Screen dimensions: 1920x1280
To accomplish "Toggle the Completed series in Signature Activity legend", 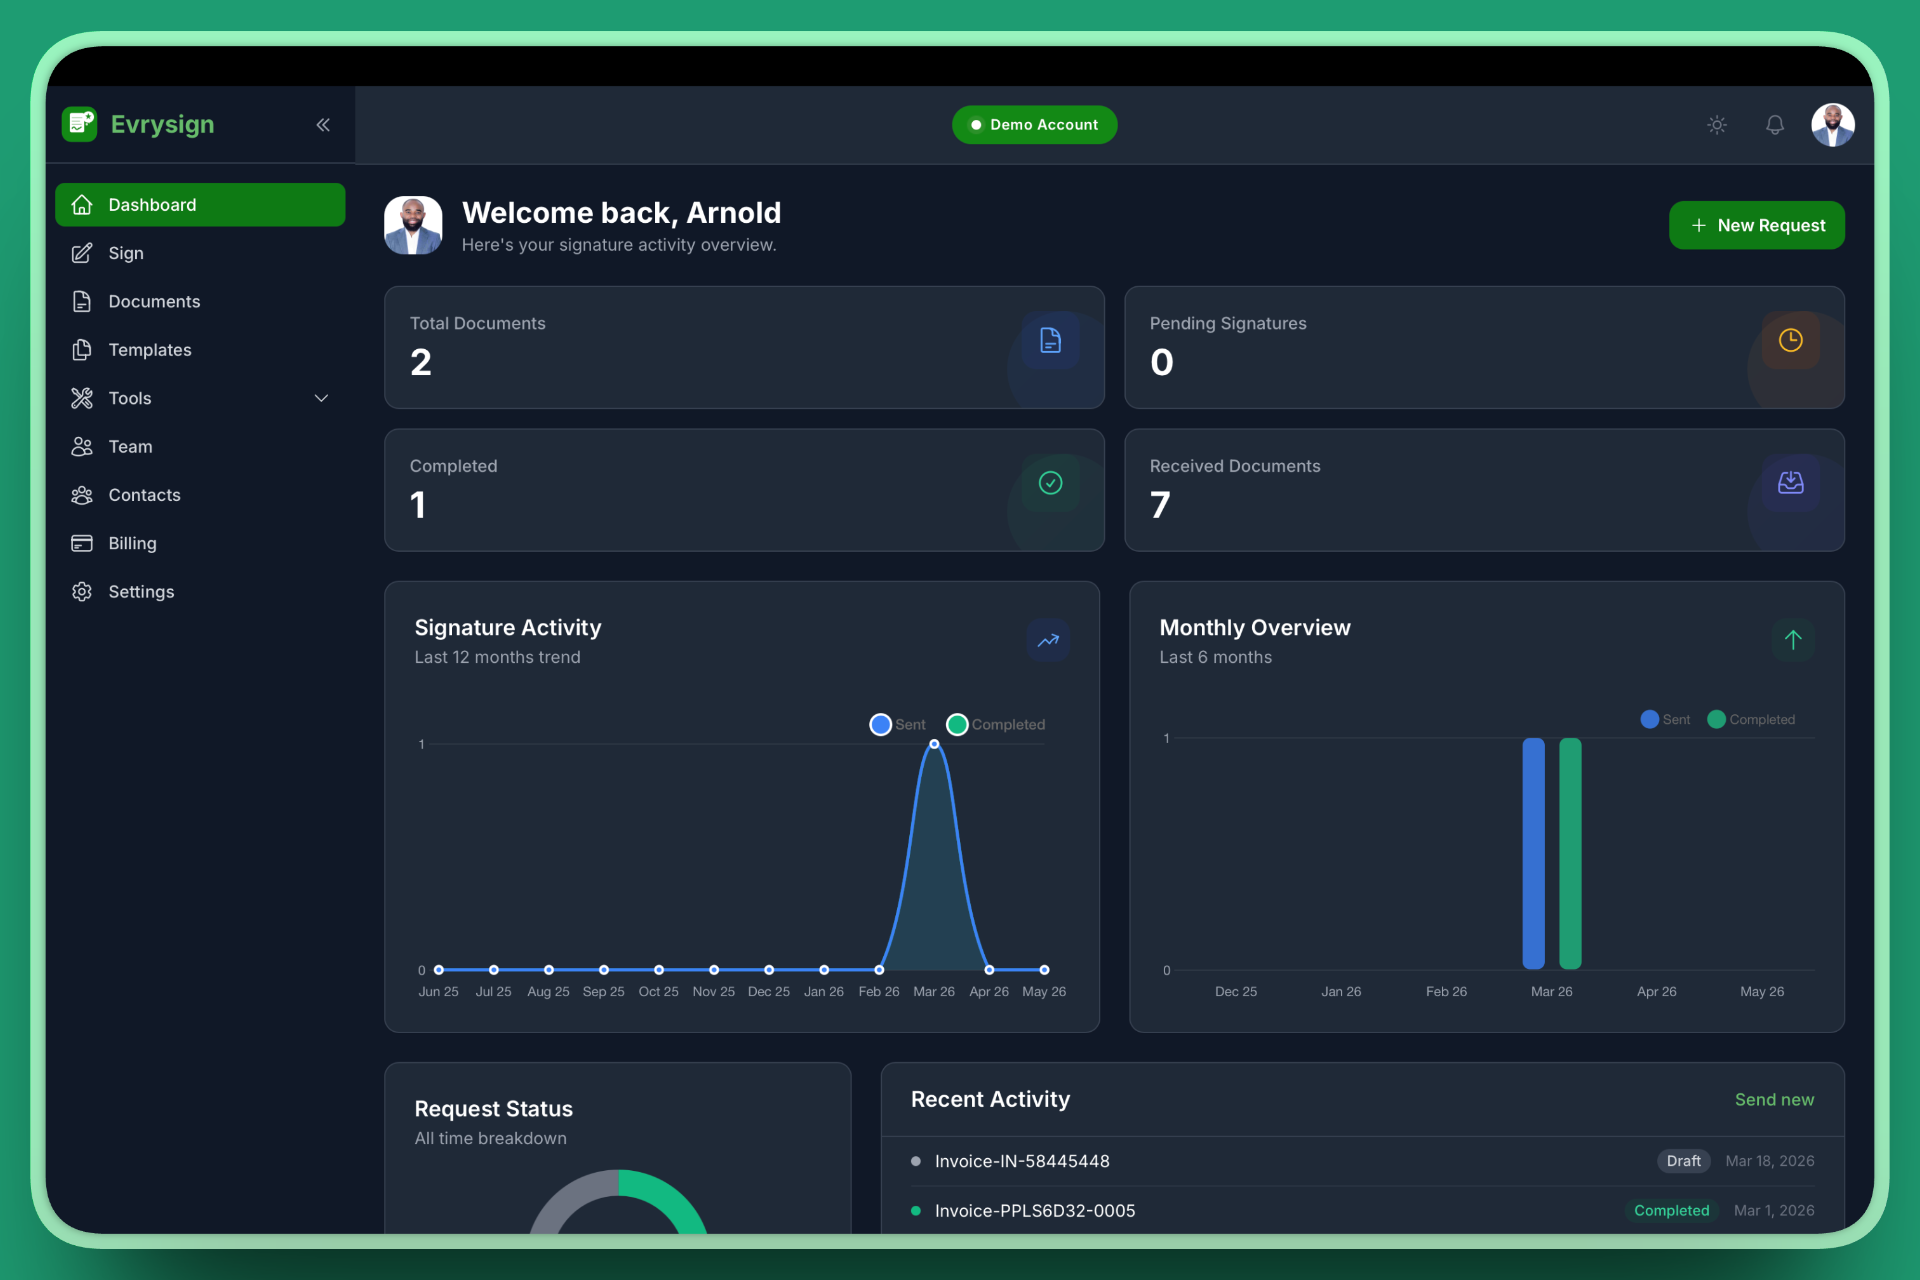I will click(996, 724).
